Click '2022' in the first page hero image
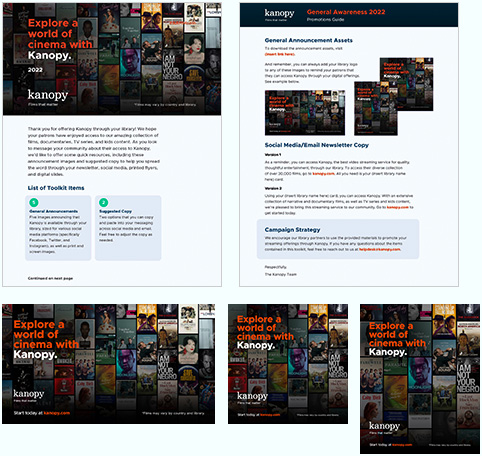 (x=35, y=70)
